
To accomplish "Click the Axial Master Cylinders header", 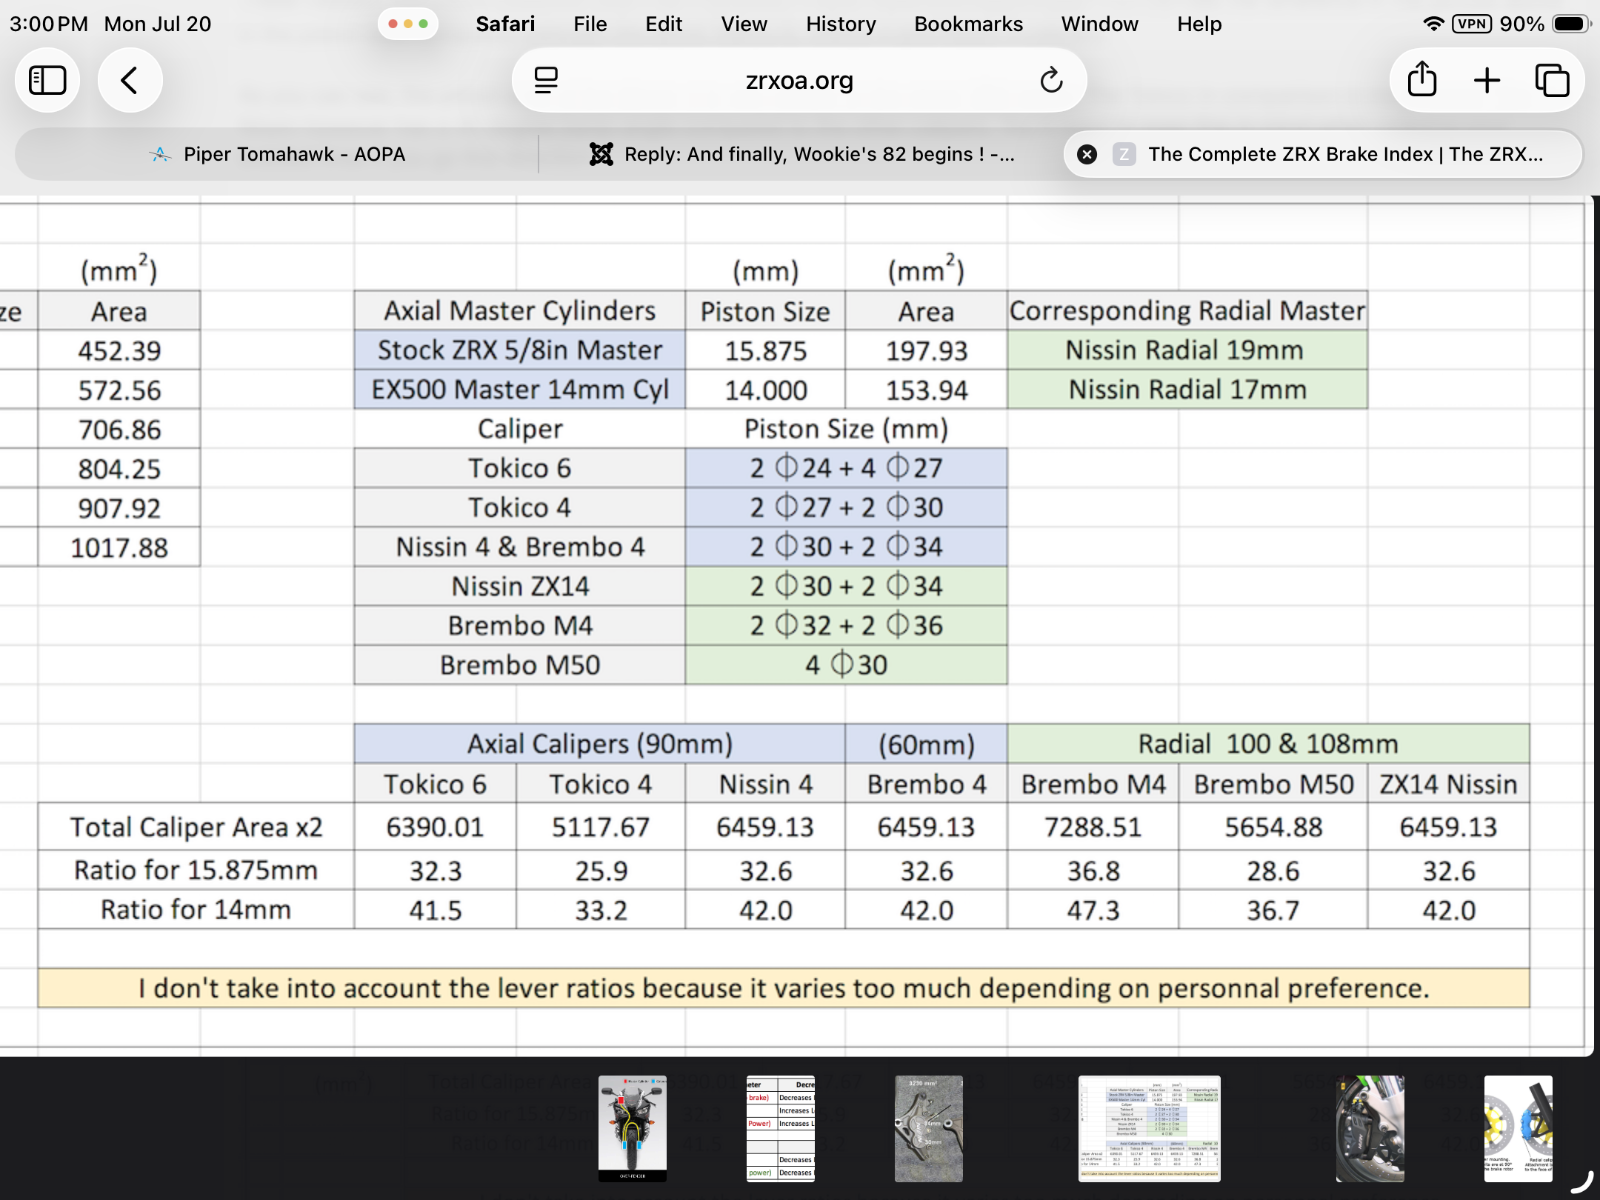I will pyautogui.click(x=520, y=311).
